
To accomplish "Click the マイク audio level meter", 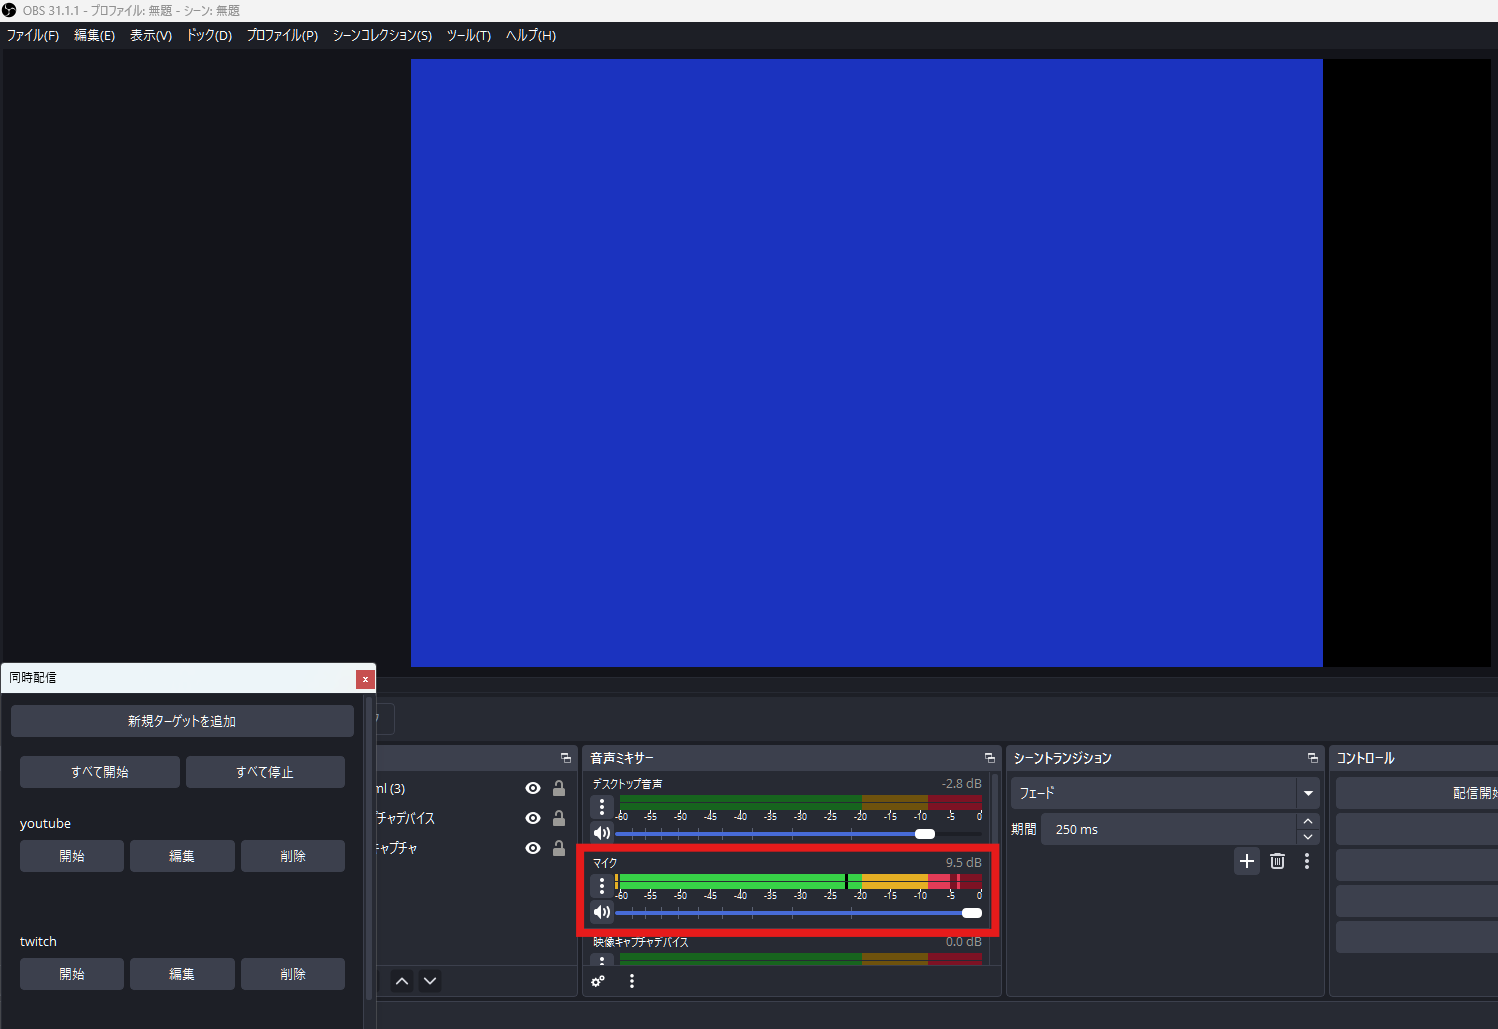I will 798,881.
